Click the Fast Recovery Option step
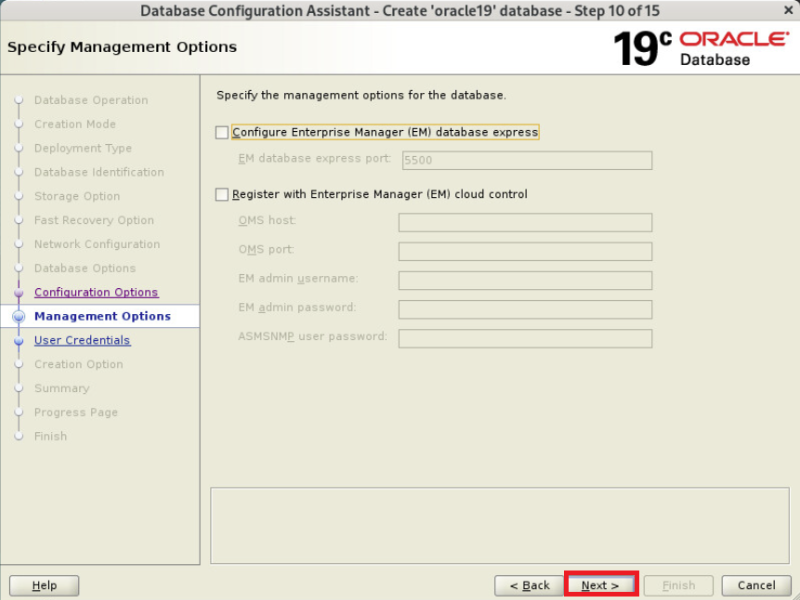This screenshot has width=800, height=600. (94, 220)
